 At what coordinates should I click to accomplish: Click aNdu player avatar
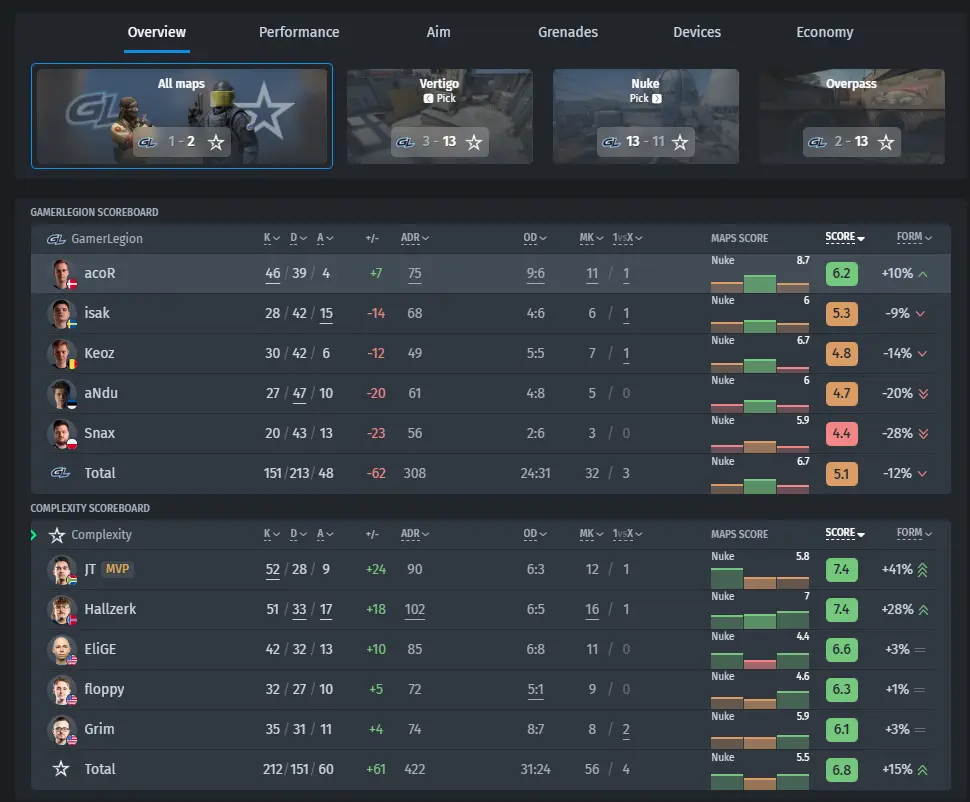(x=62, y=394)
